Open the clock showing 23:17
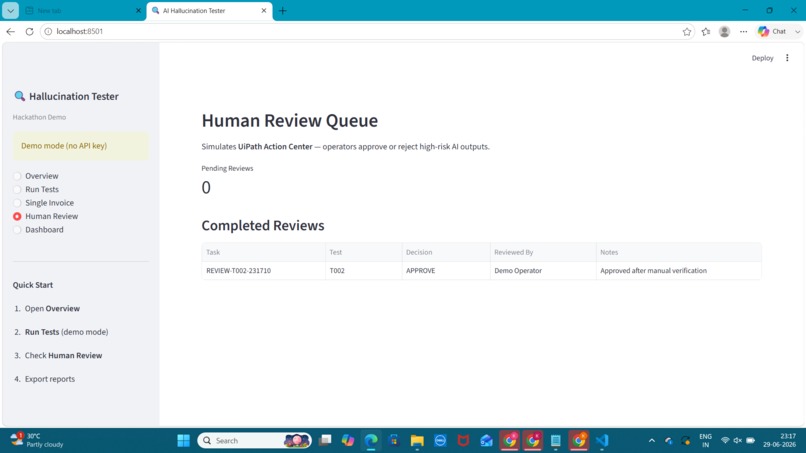The width and height of the screenshot is (806, 453). click(x=779, y=441)
